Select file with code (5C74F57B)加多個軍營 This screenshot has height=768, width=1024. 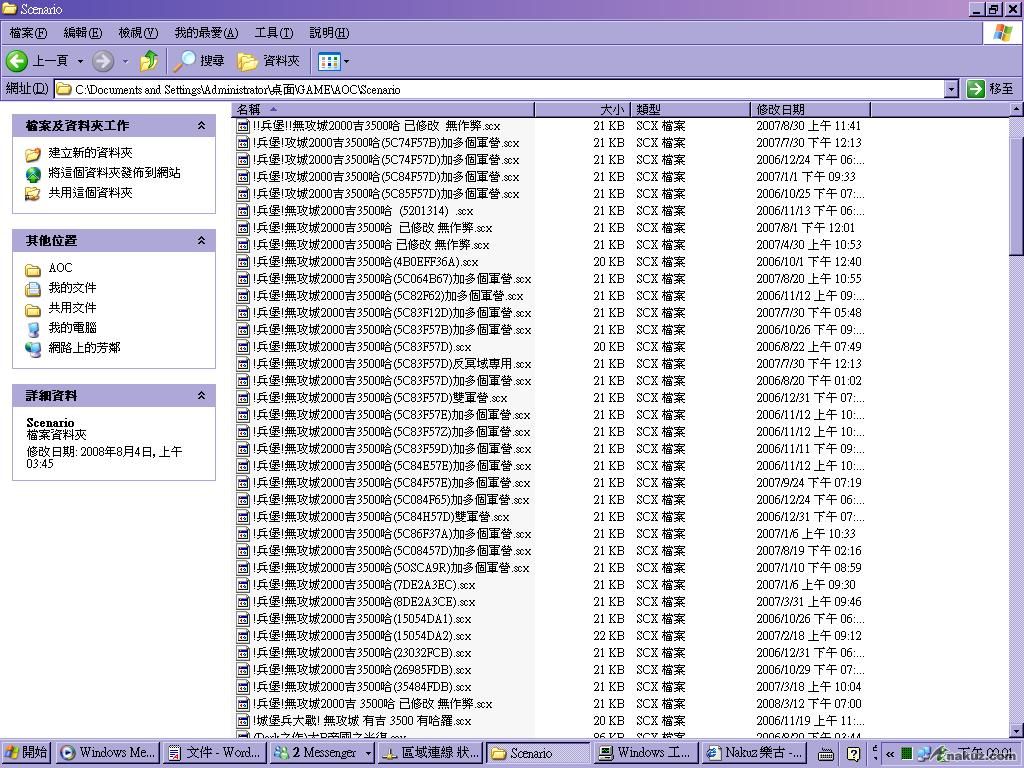pos(386,143)
